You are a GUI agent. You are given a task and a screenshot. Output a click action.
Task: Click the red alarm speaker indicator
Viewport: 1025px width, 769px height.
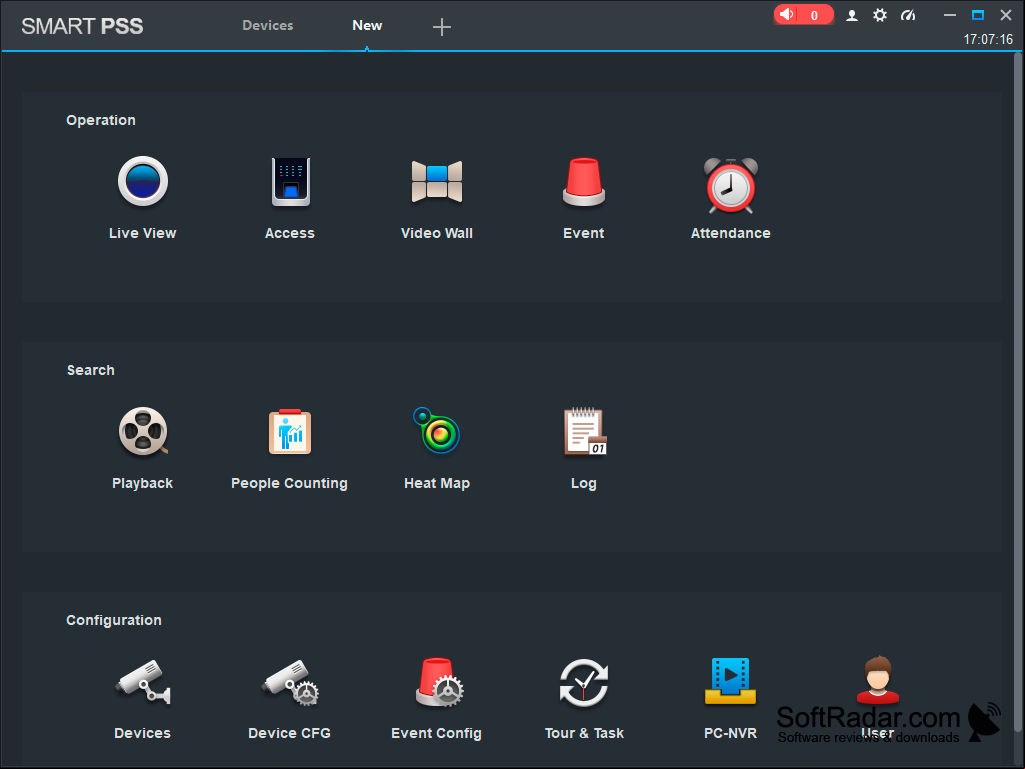[803, 14]
